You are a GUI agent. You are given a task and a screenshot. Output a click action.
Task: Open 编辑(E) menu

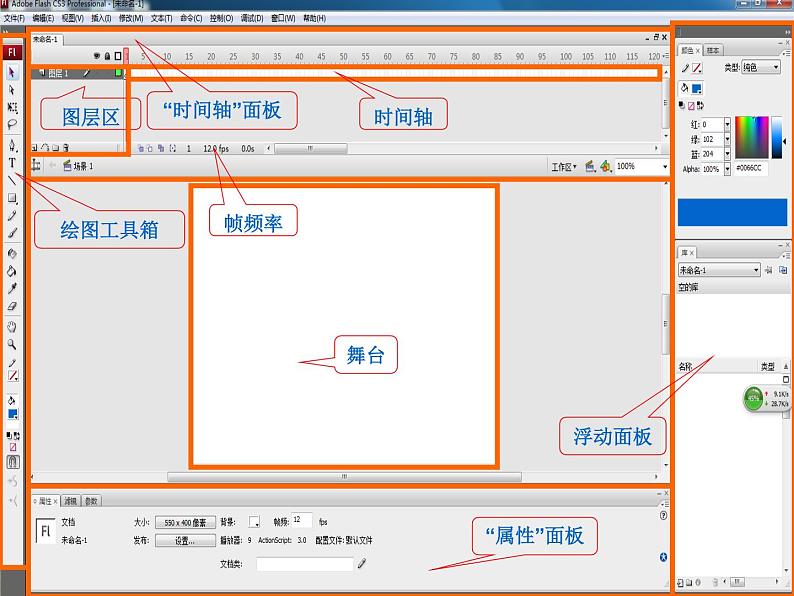pos(43,18)
